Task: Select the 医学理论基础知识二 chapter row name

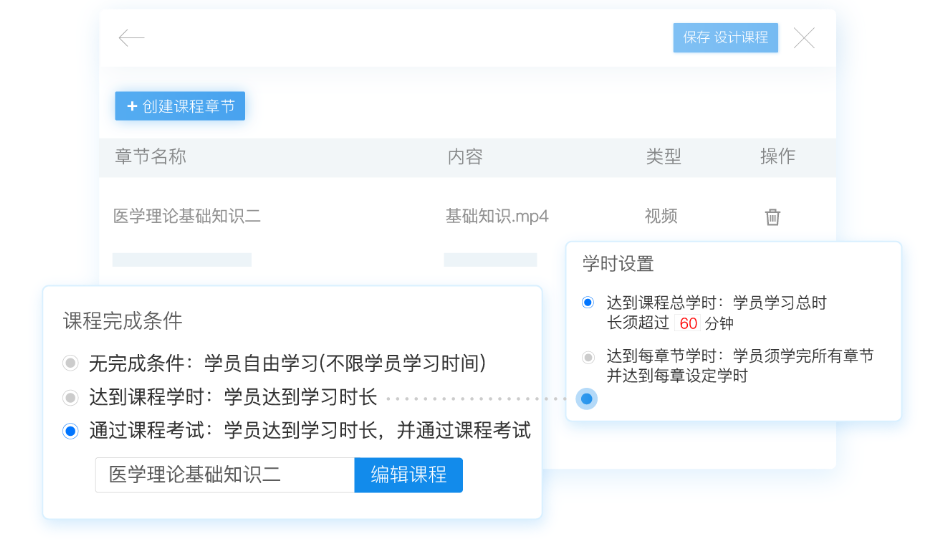Action: pyautogui.click(x=186, y=216)
